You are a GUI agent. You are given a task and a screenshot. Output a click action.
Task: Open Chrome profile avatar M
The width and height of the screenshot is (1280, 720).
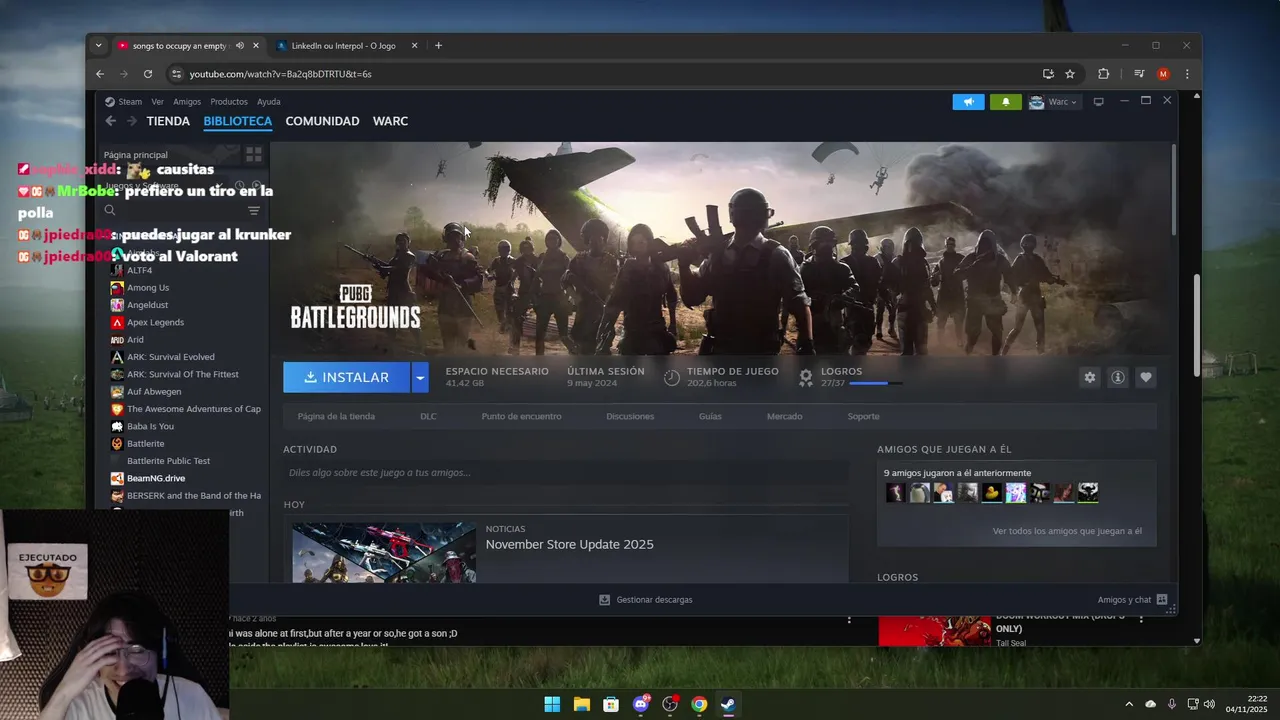[x=1163, y=74]
